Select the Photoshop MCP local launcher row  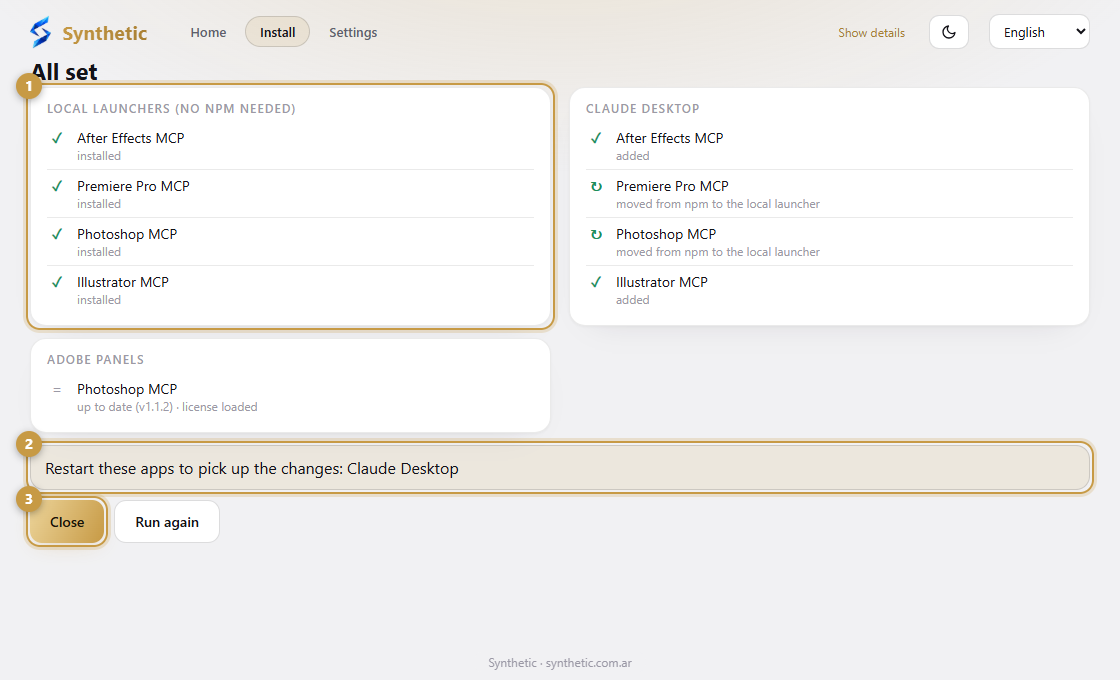coord(291,241)
